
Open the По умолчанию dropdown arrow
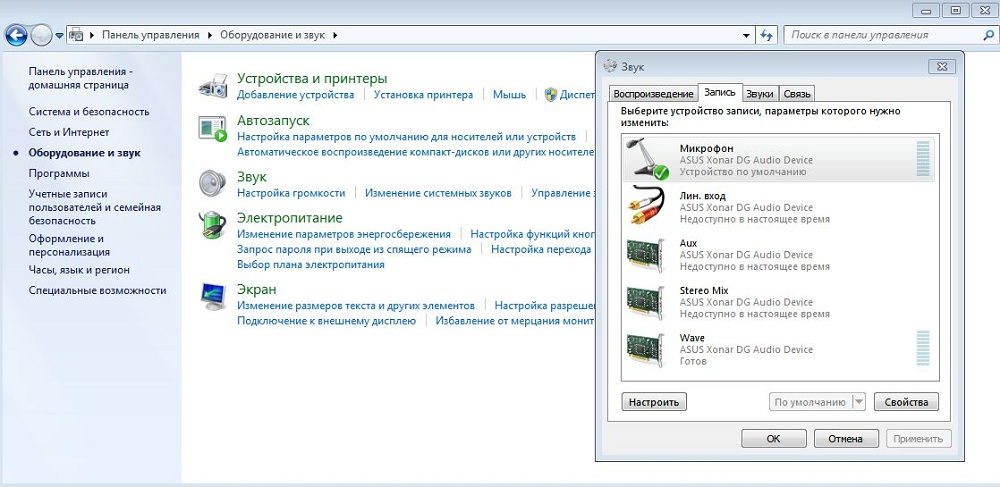coord(858,402)
